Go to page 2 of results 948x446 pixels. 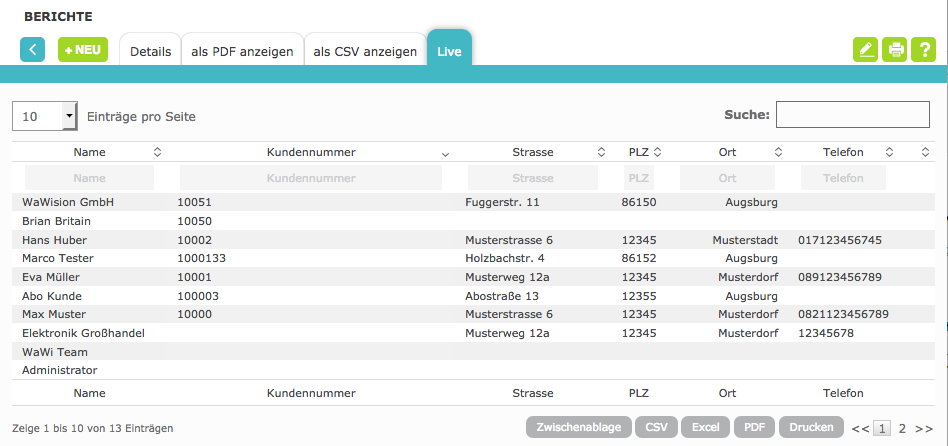pyautogui.click(x=902, y=428)
